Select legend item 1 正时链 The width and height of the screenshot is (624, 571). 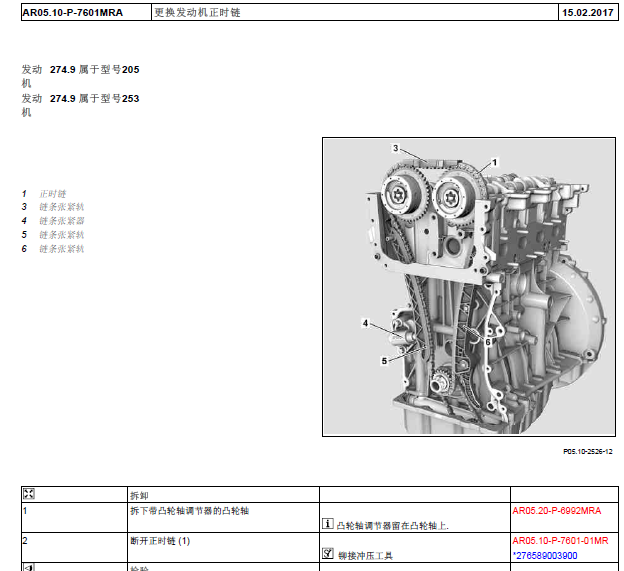point(44,194)
